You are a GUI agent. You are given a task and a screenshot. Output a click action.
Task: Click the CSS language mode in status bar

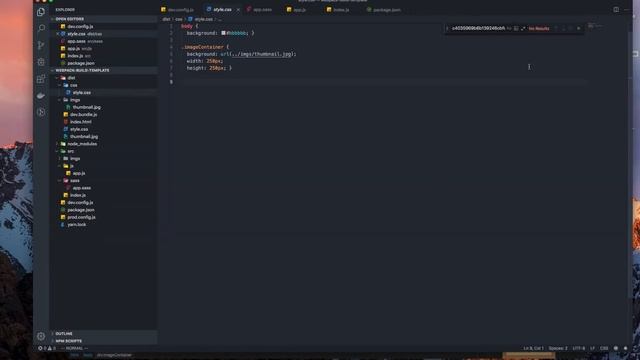(604, 349)
